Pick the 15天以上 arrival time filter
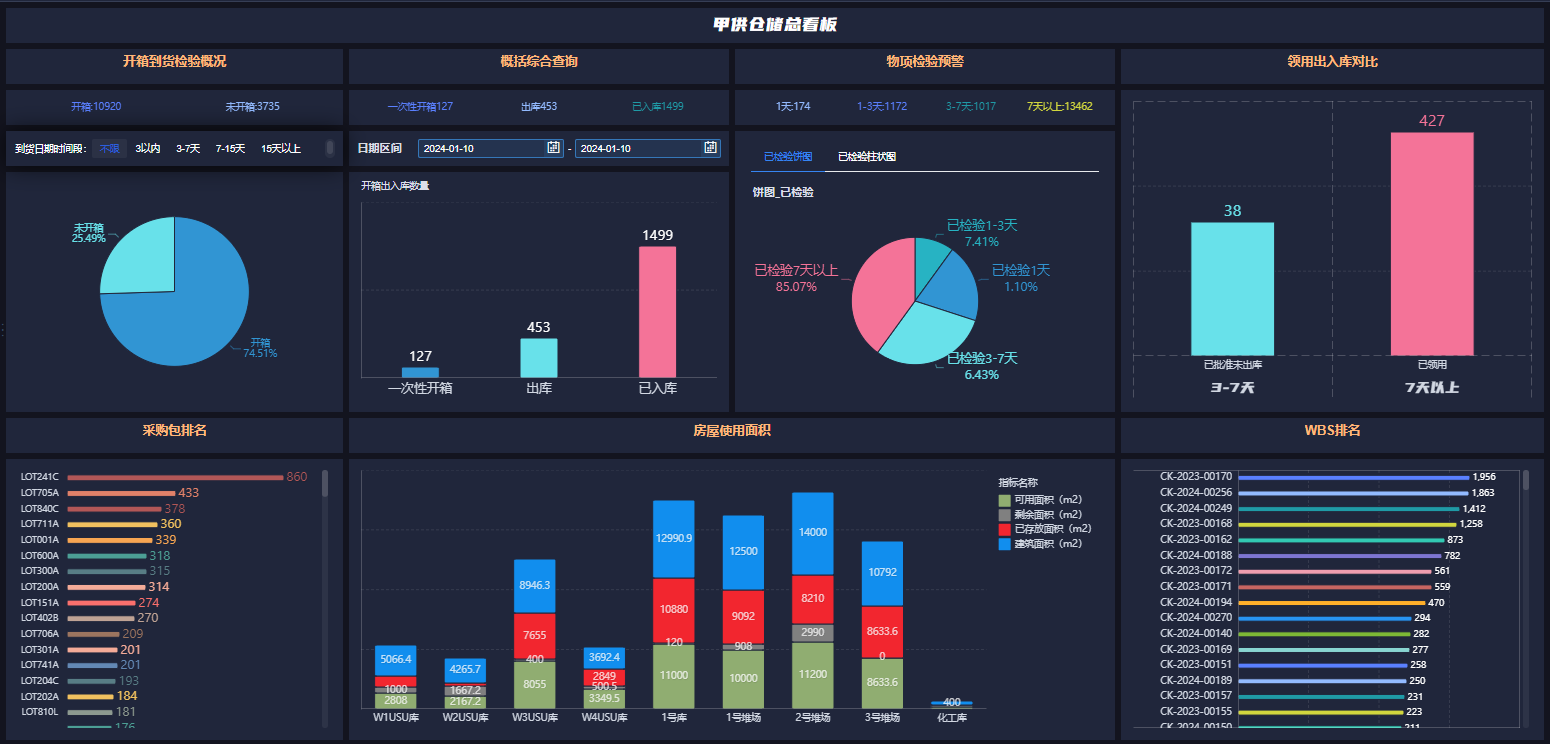1550x744 pixels. [280, 149]
